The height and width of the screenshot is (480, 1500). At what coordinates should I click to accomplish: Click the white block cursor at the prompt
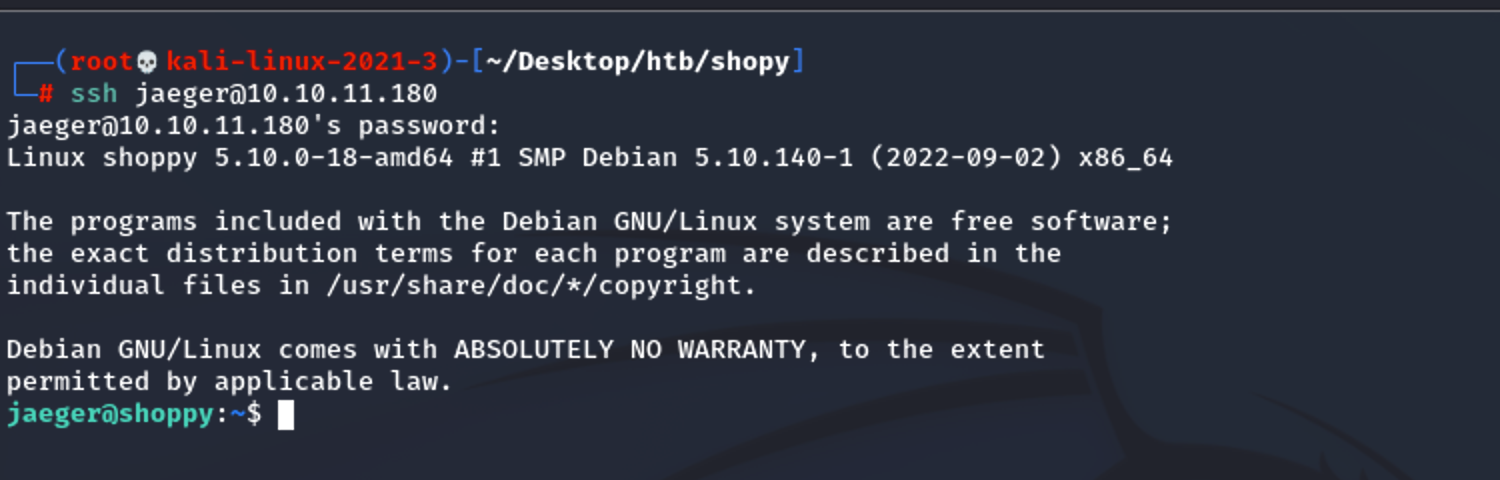[x=286, y=414]
